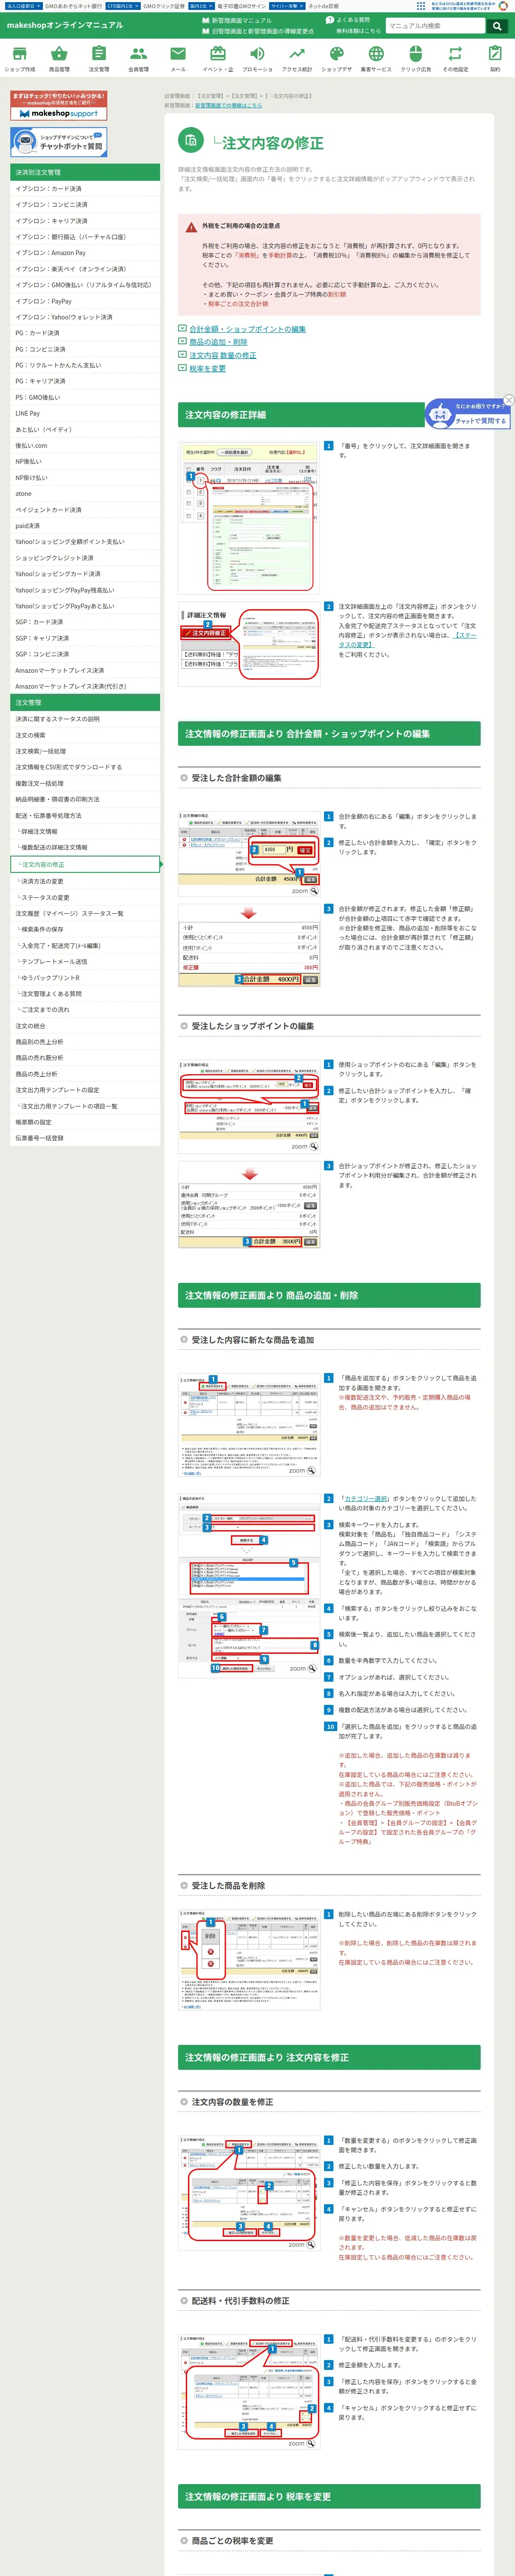
Task: Click the green search magnifier button
Action: (x=496, y=26)
